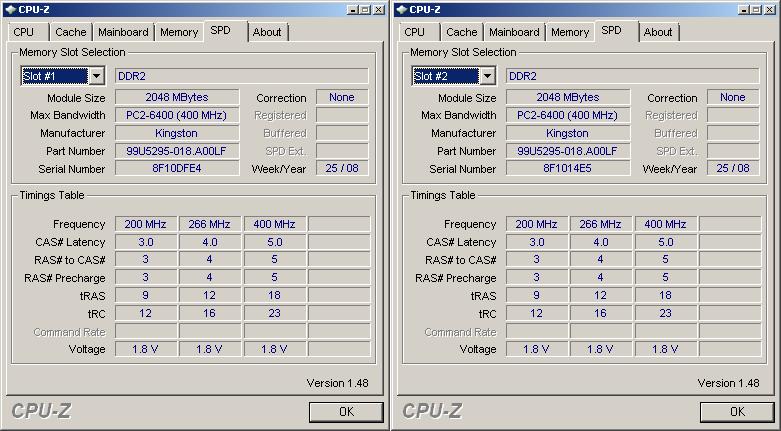This screenshot has width=781, height=431.
Task: Click tRC value 16 in left window
Action: click(x=210, y=313)
